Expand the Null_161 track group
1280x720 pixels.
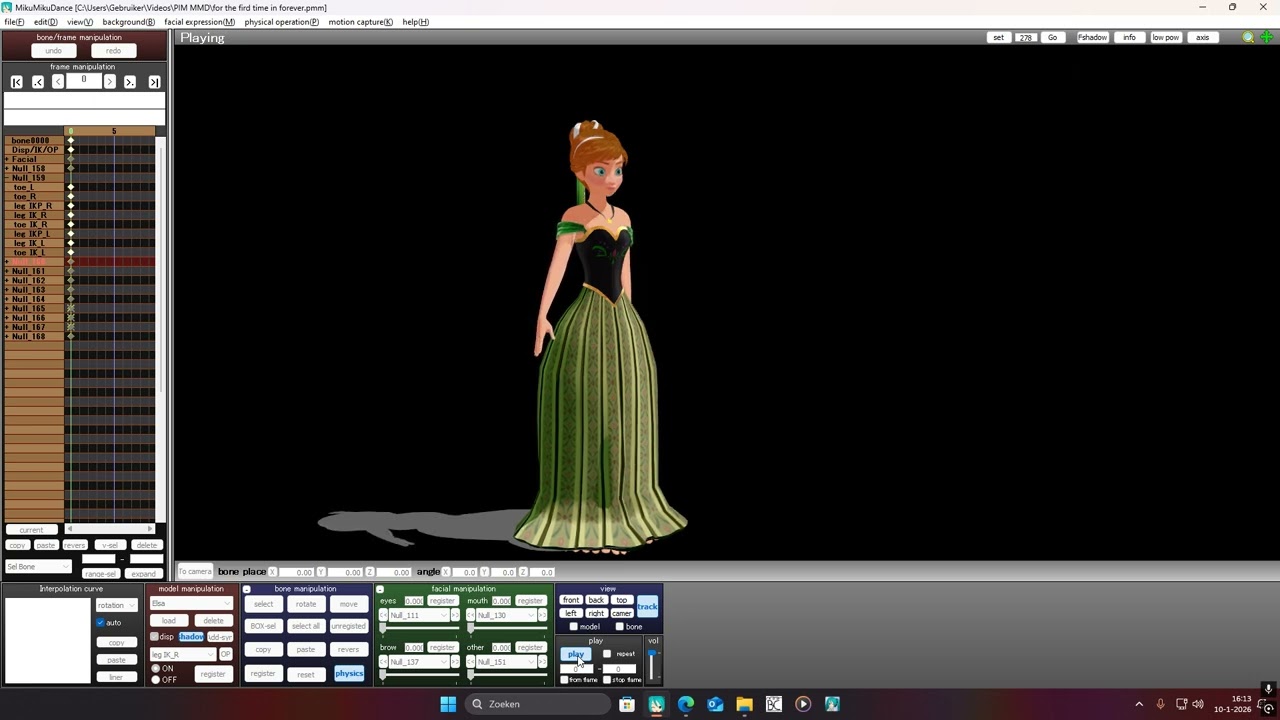[7, 271]
